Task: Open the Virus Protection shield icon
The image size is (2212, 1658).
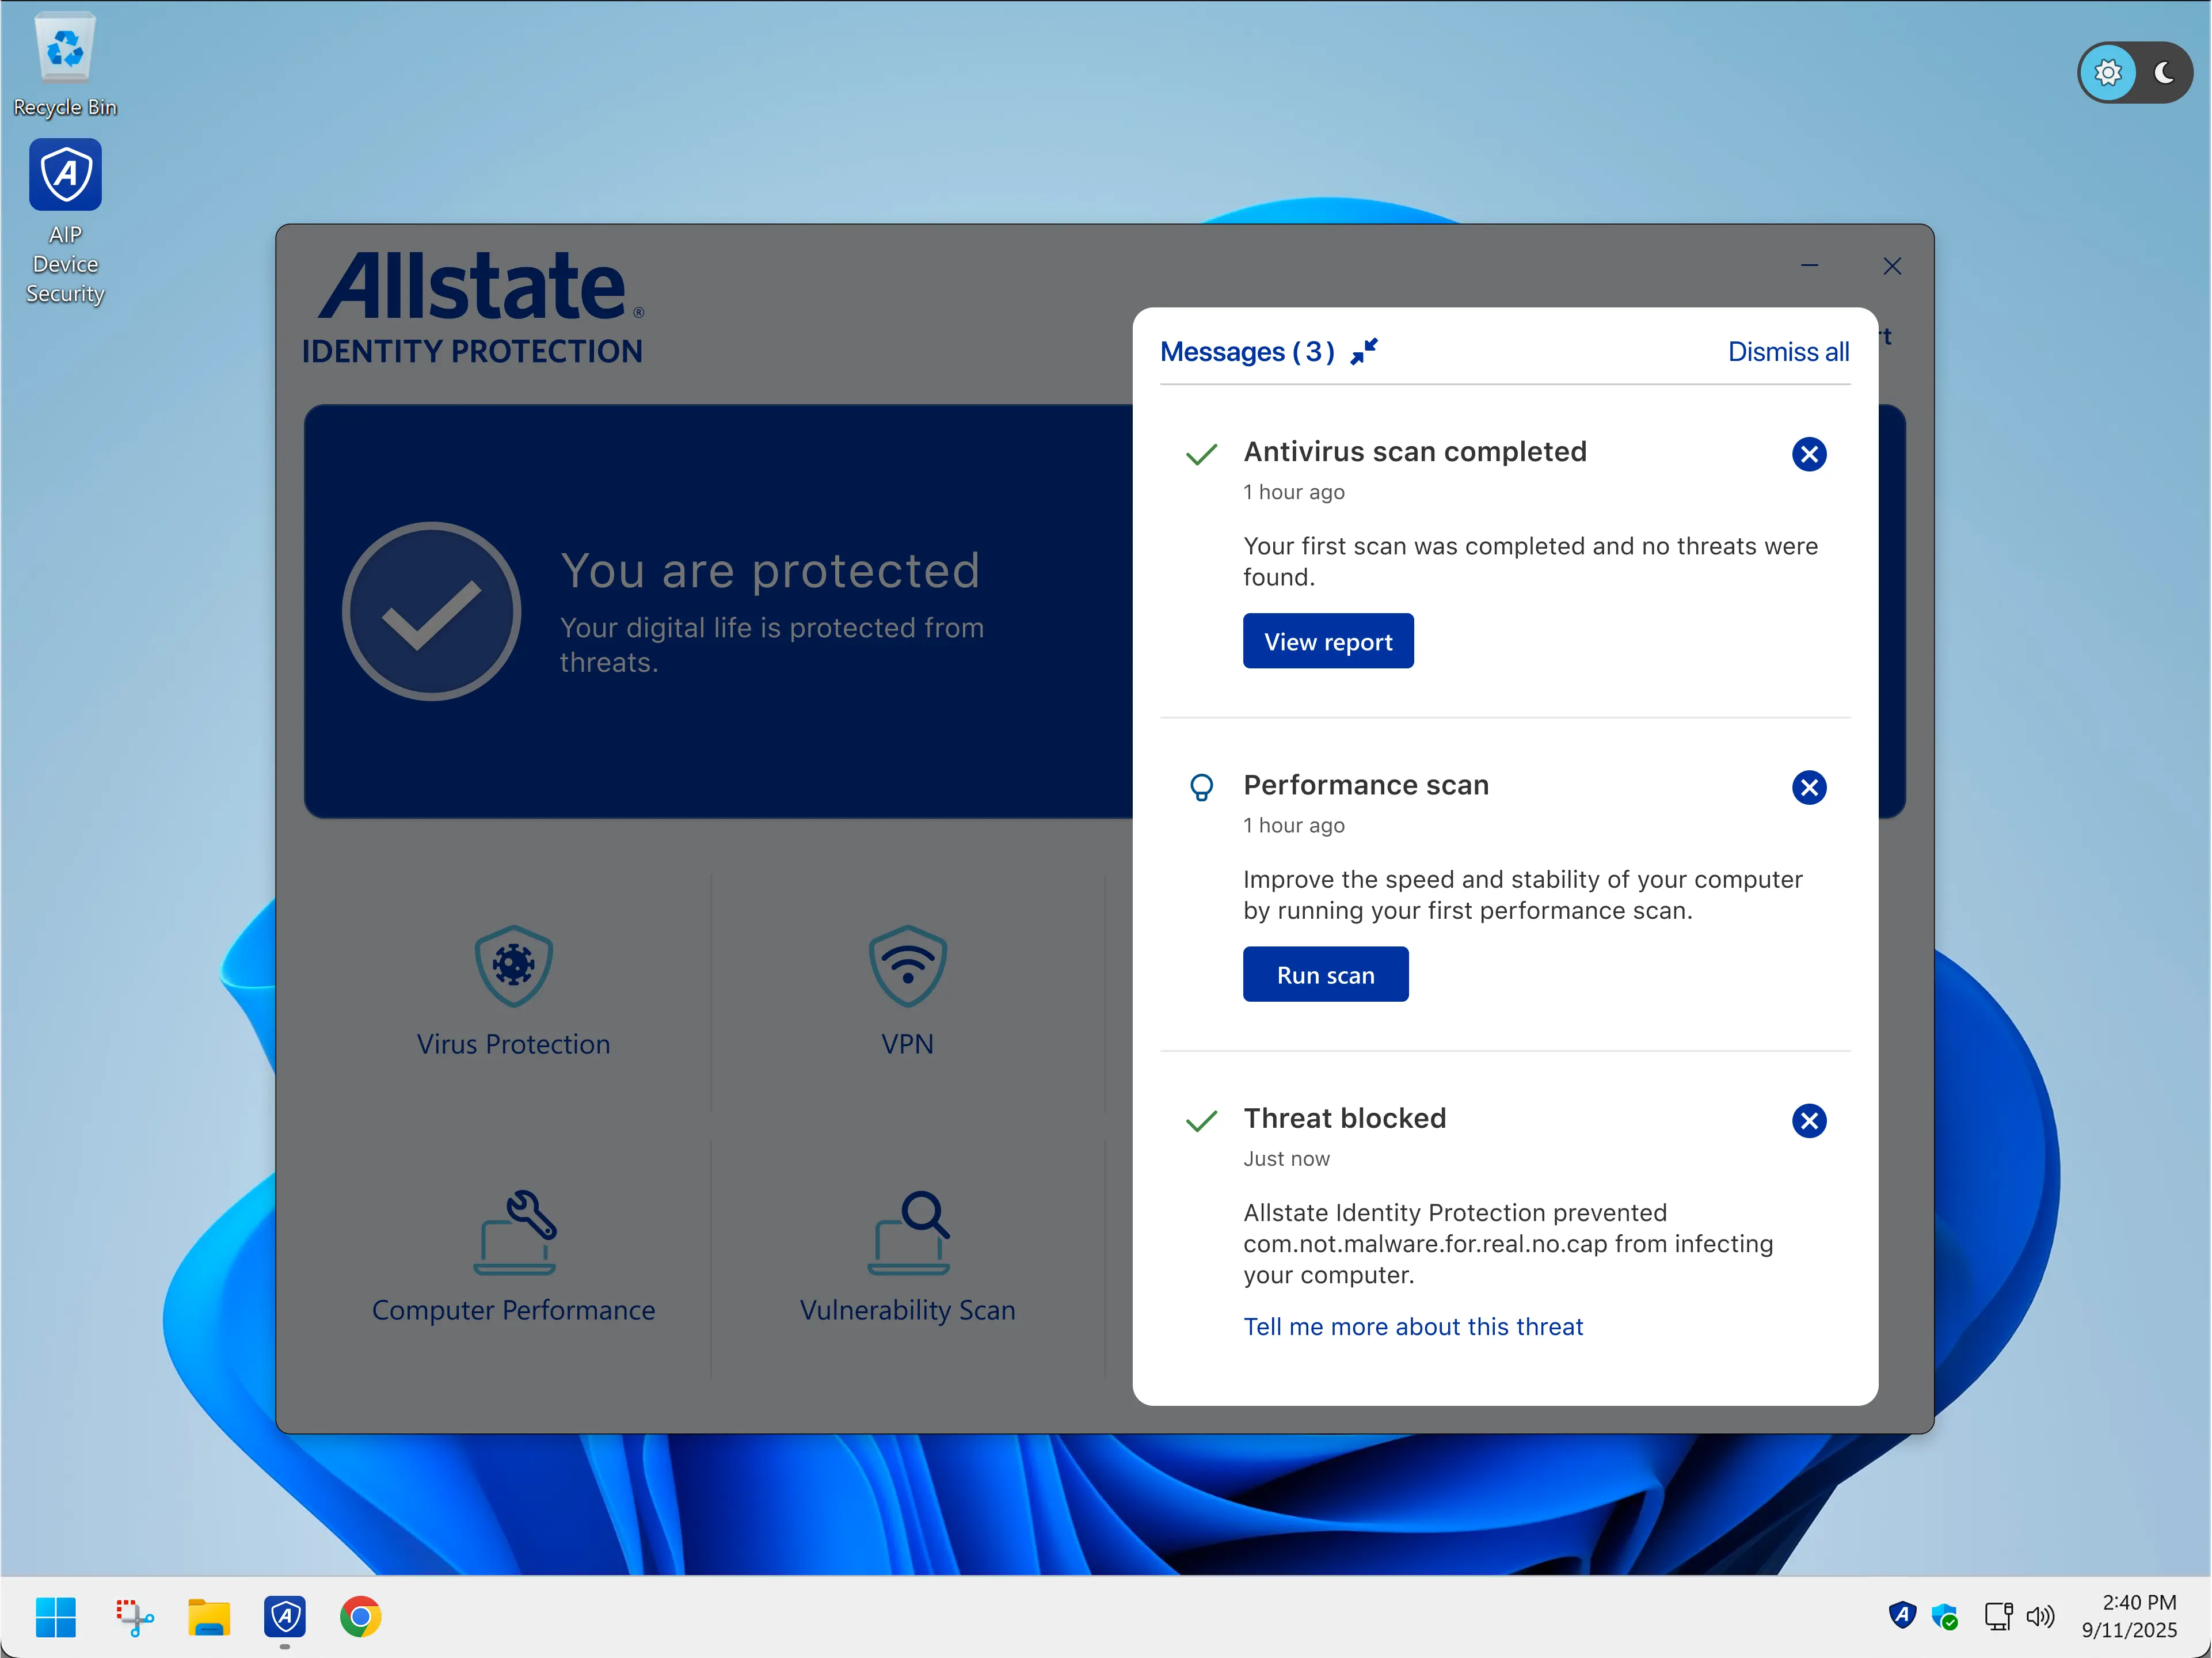Action: click(x=513, y=965)
